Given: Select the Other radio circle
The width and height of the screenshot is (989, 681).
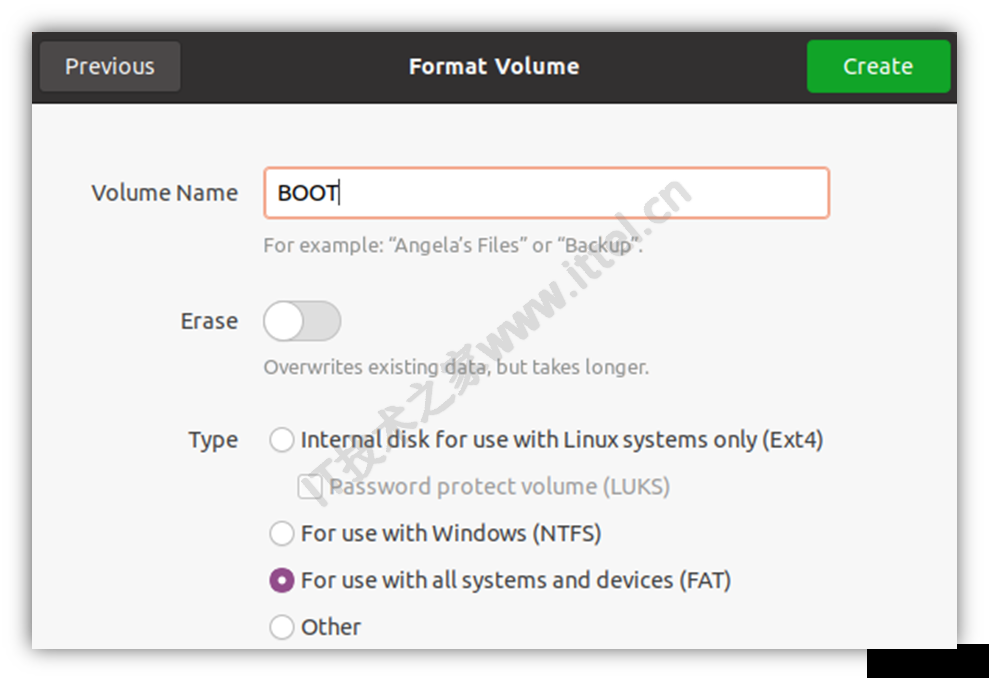Looking at the screenshot, I should coord(281,627).
